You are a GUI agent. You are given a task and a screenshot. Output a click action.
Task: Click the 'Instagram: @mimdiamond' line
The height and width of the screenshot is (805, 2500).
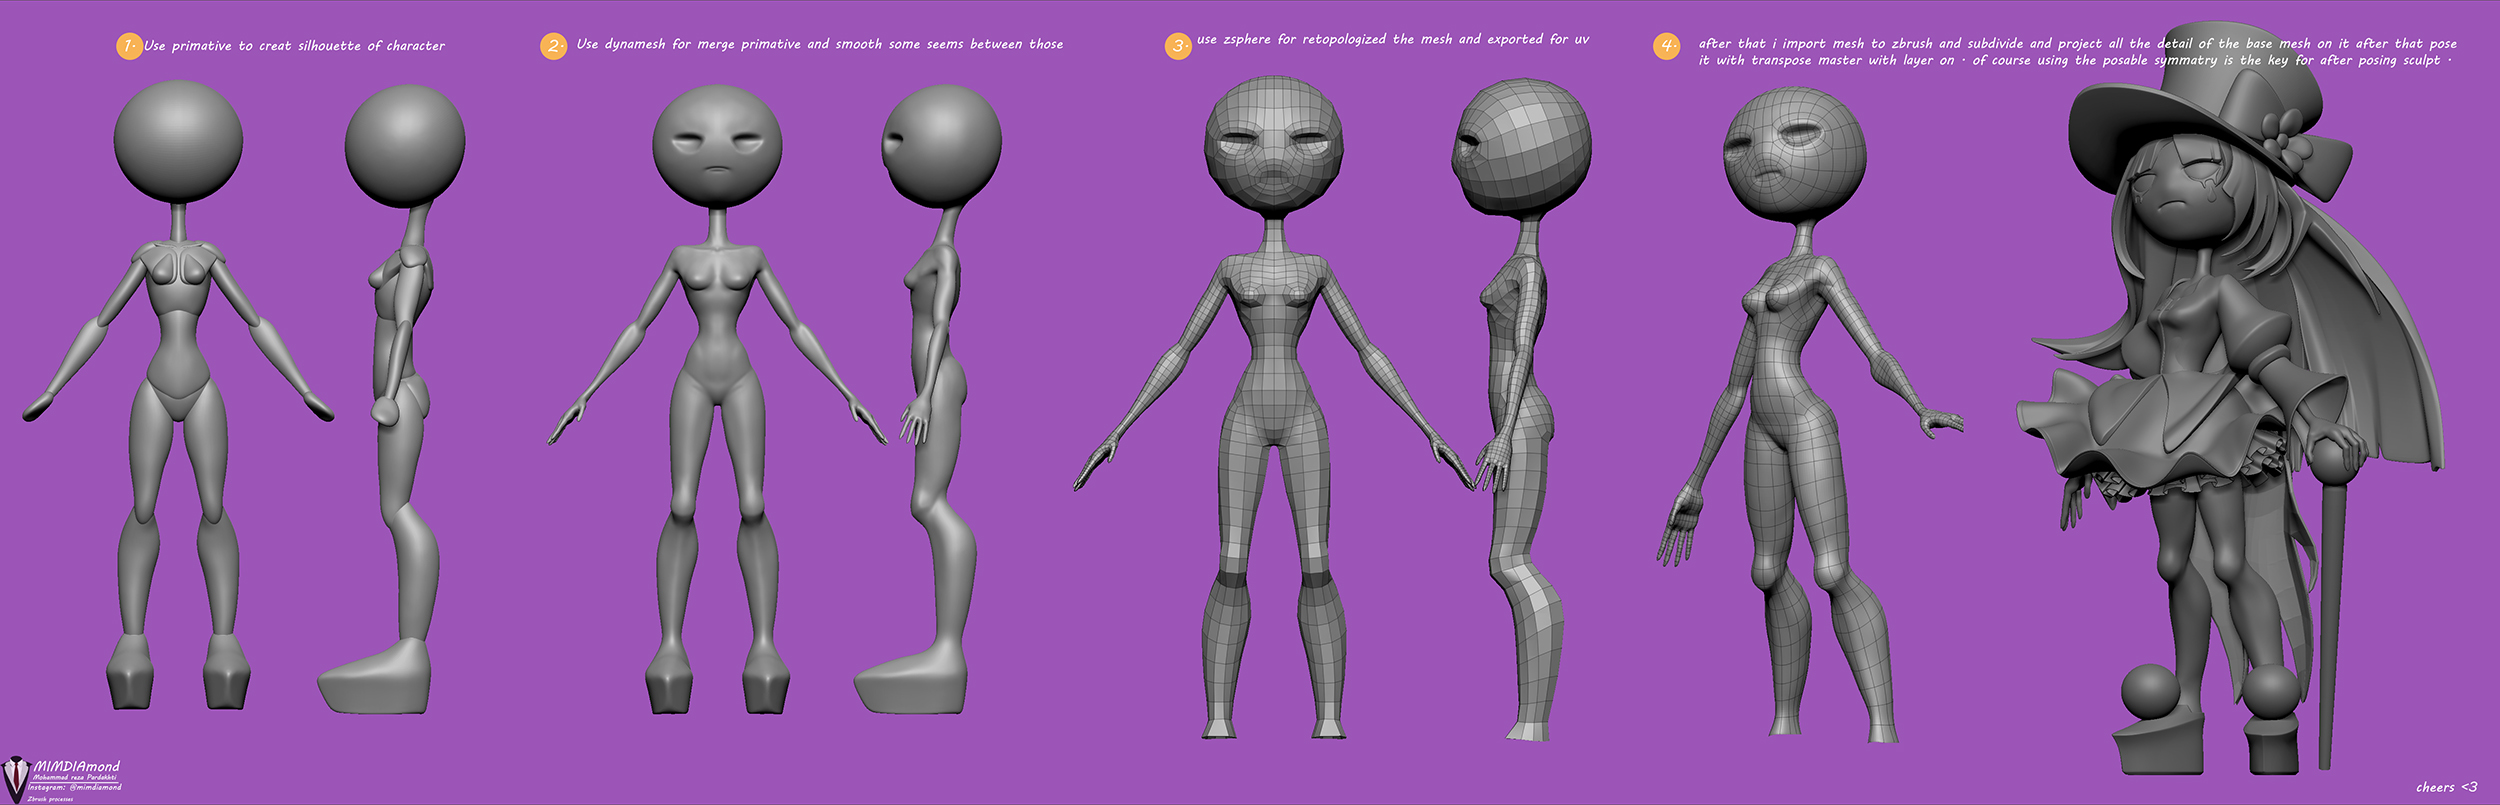pos(75,787)
